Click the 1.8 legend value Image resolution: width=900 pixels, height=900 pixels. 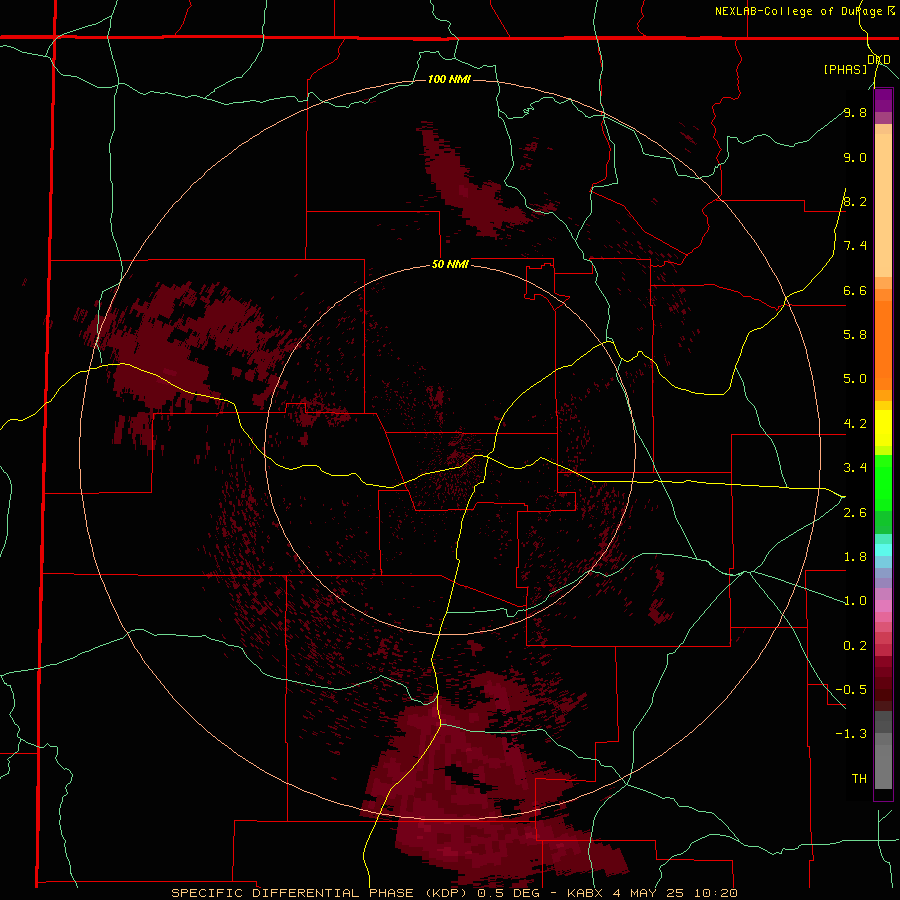[x=855, y=557]
